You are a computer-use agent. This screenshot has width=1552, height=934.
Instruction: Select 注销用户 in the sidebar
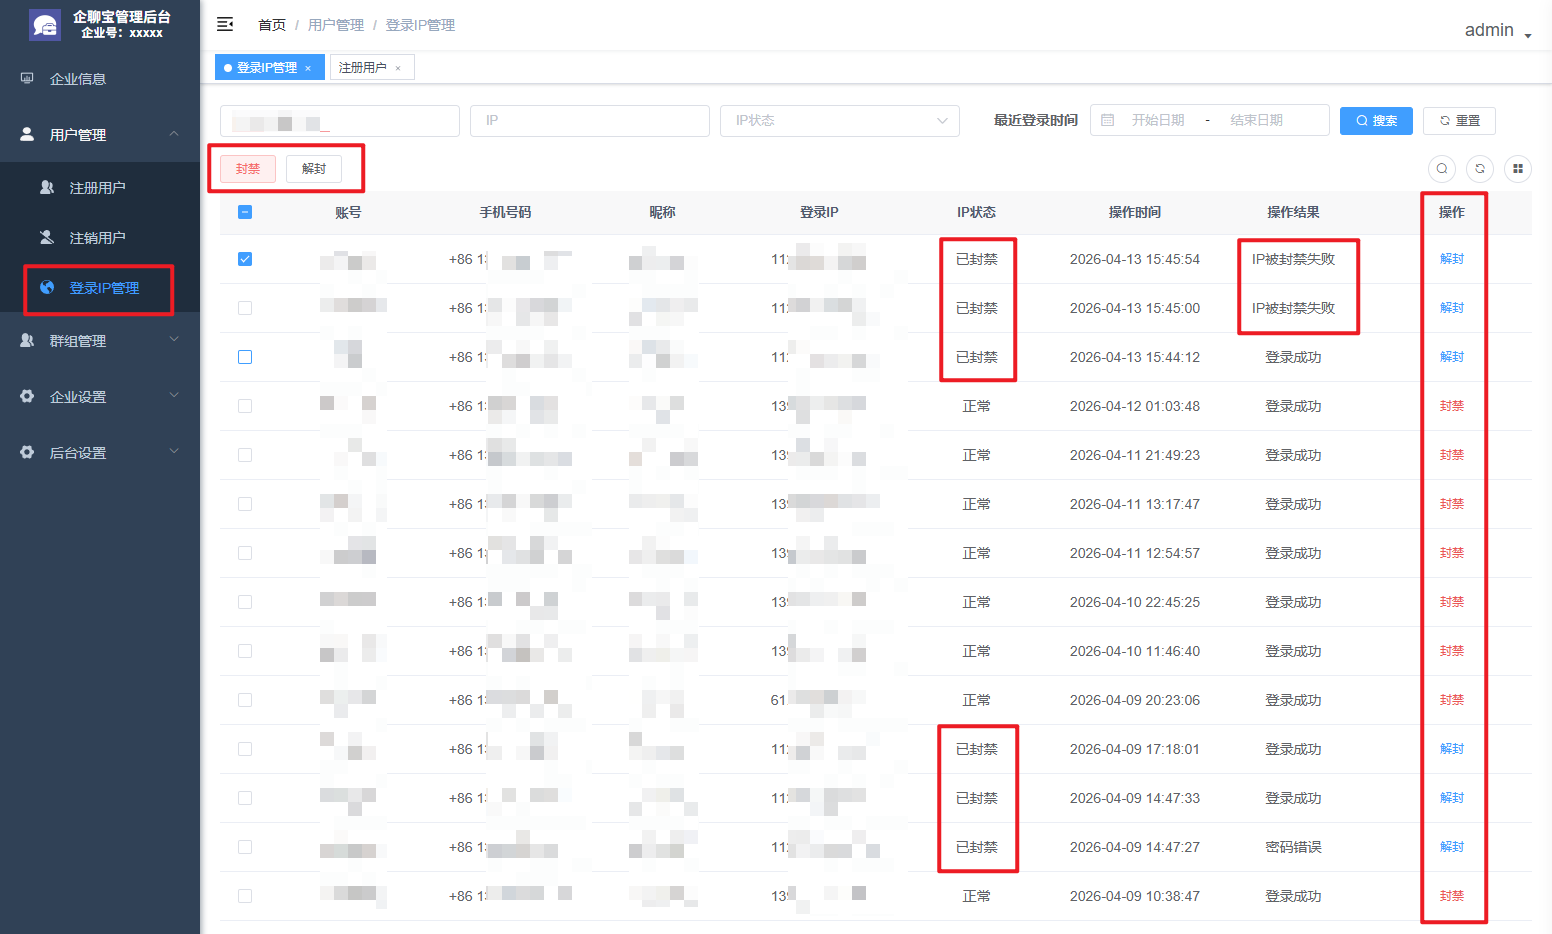(97, 238)
